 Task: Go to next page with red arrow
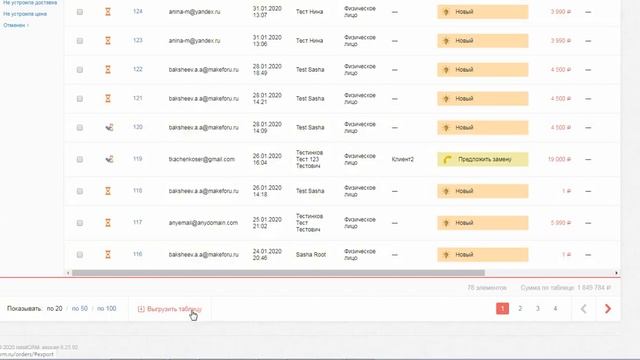[607, 309]
